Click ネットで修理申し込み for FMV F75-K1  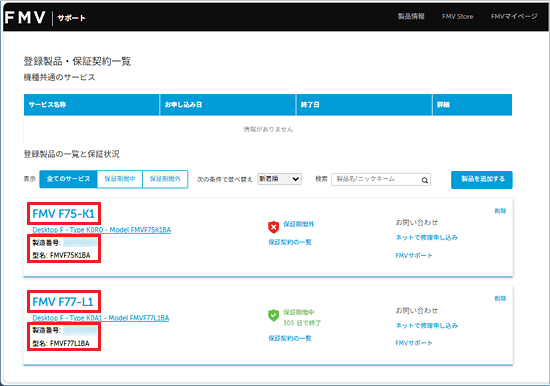[427, 238]
